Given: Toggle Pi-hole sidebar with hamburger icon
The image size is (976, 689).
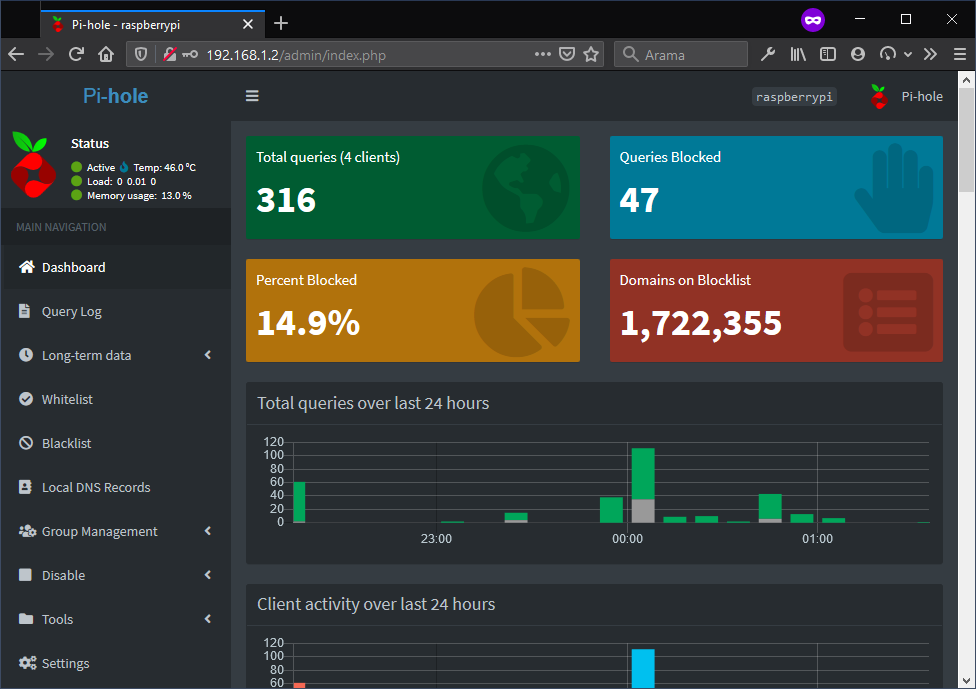Looking at the screenshot, I should coord(252,96).
